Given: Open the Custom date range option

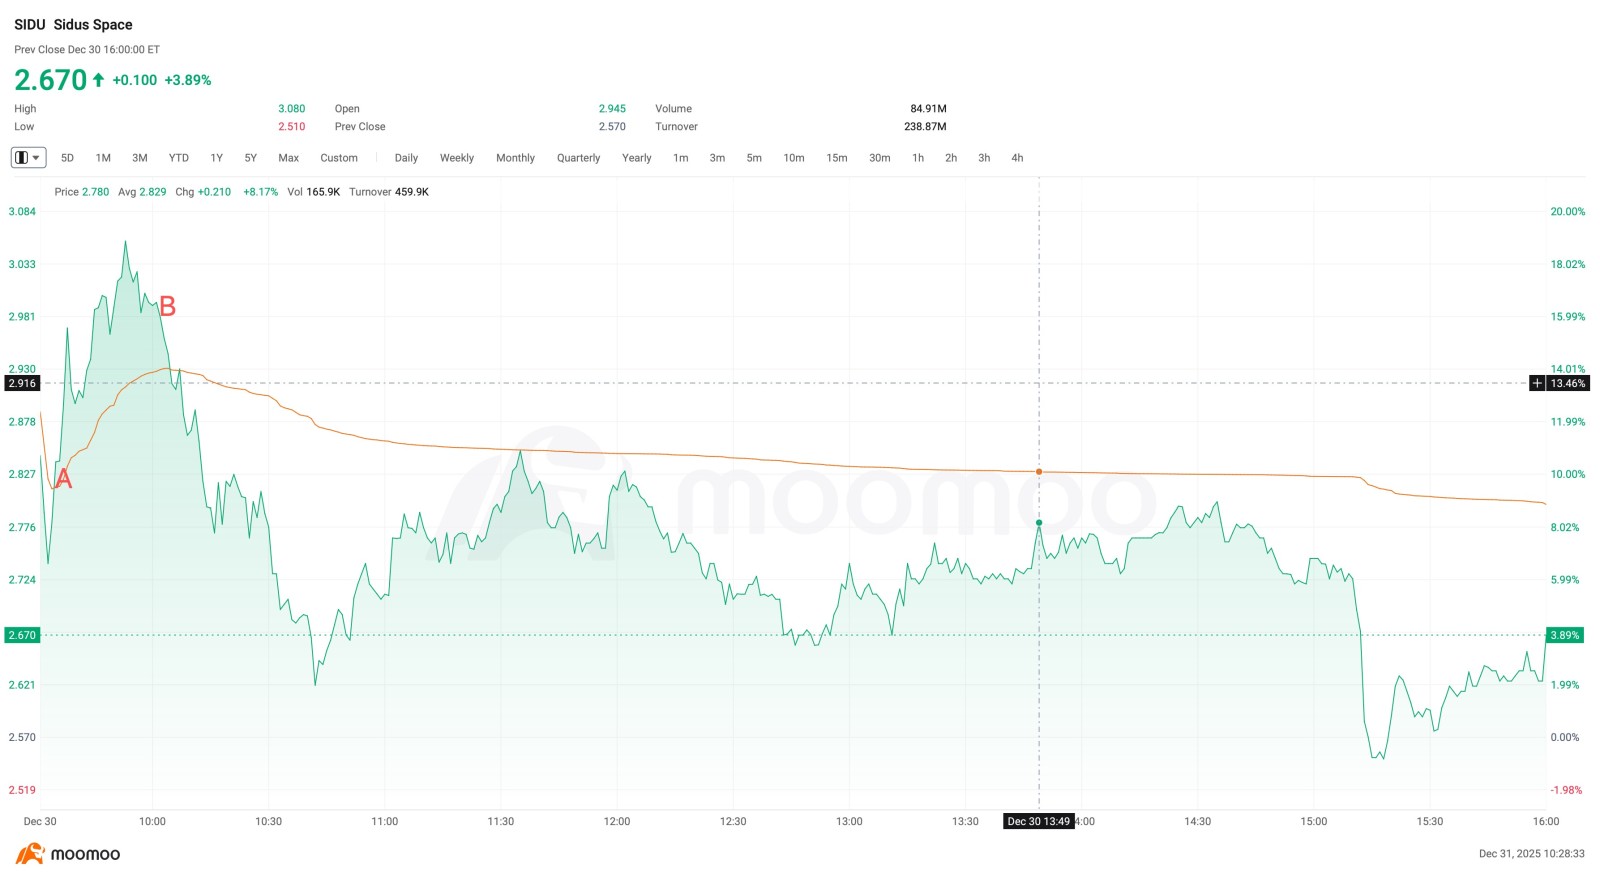Looking at the screenshot, I should [x=339, y=158].
